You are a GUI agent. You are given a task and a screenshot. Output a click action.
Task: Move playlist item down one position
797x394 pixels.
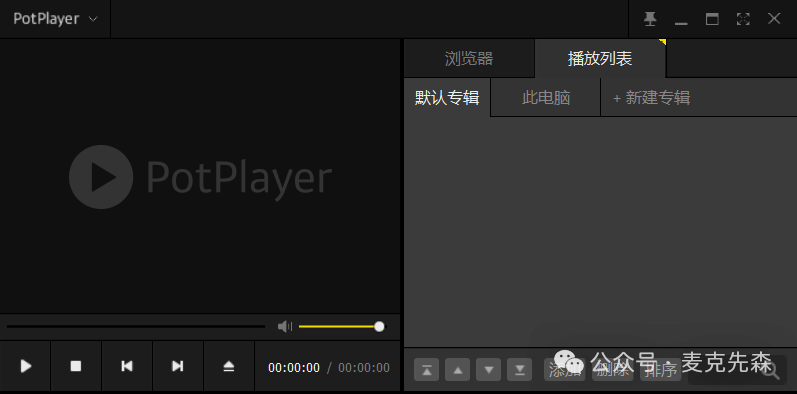488,370
